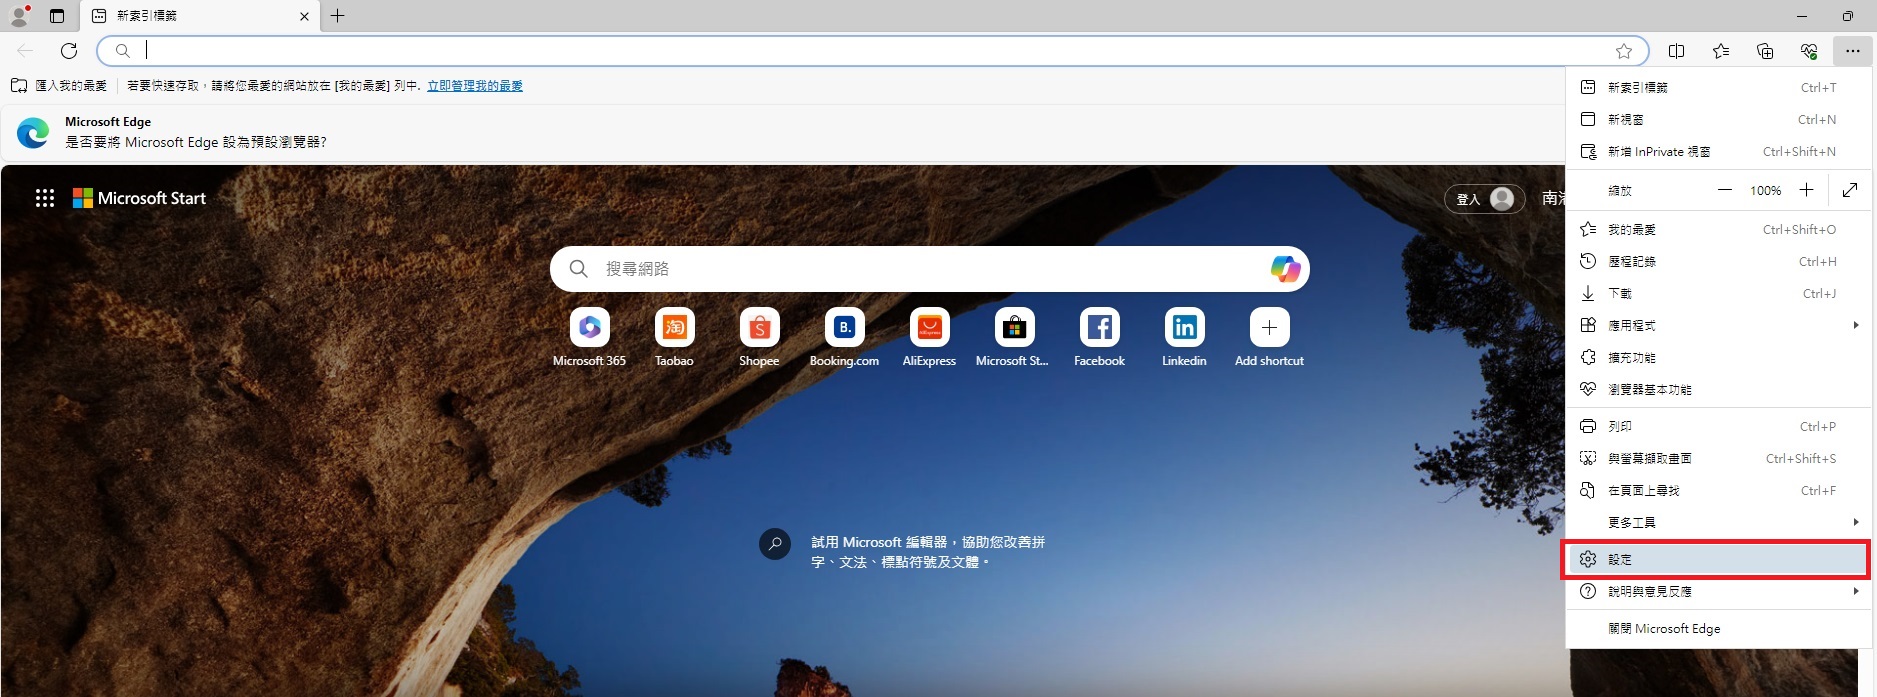Star this page as a favorite
The width and height of the screenshot is (1877, 697).
(x=1624, y=51)
